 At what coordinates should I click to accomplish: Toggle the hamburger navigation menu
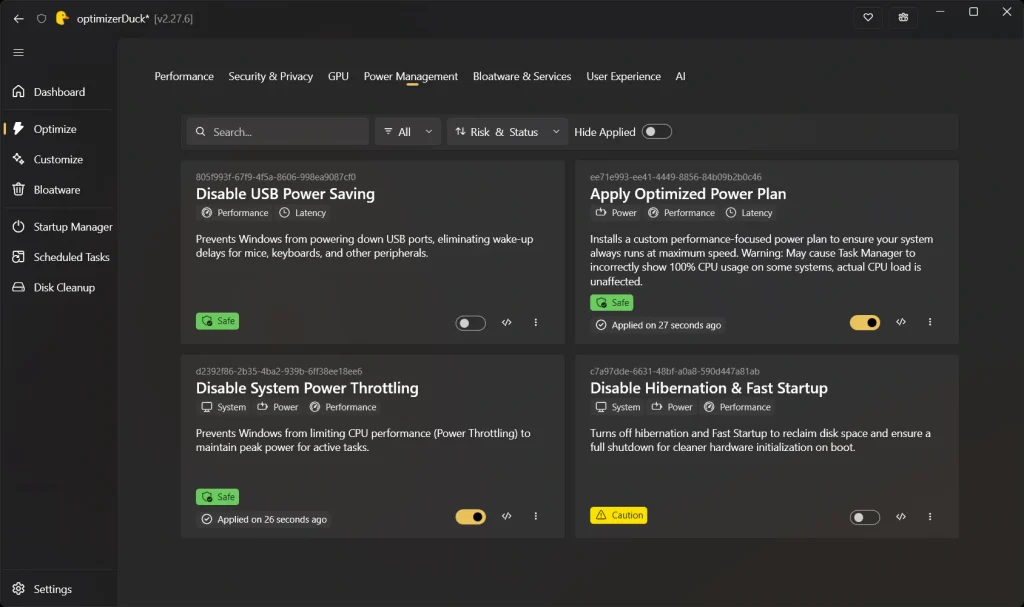pyautogui.click(x=18, y=52)
